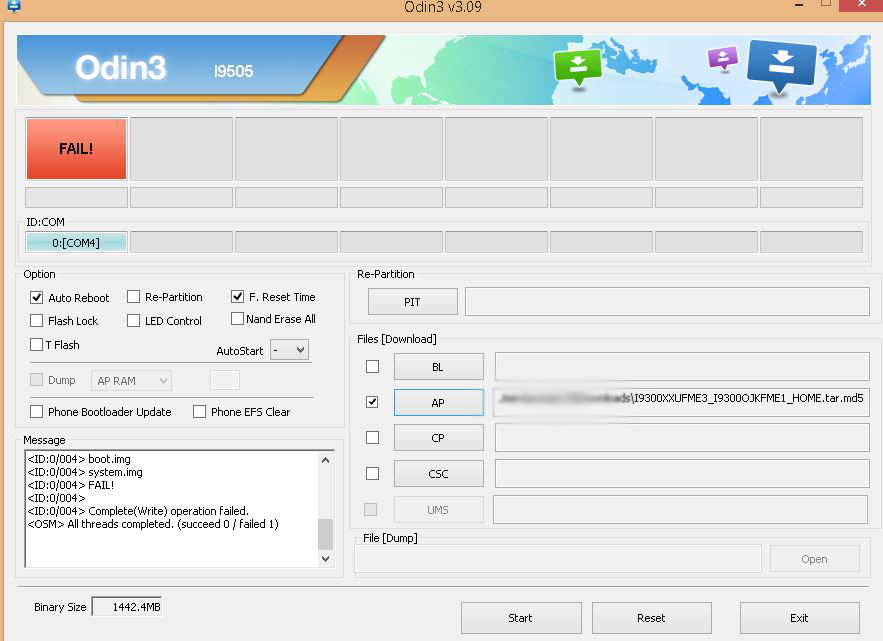Enable Nand Erase All option
The image size is (883, 641).
(238, 319)
